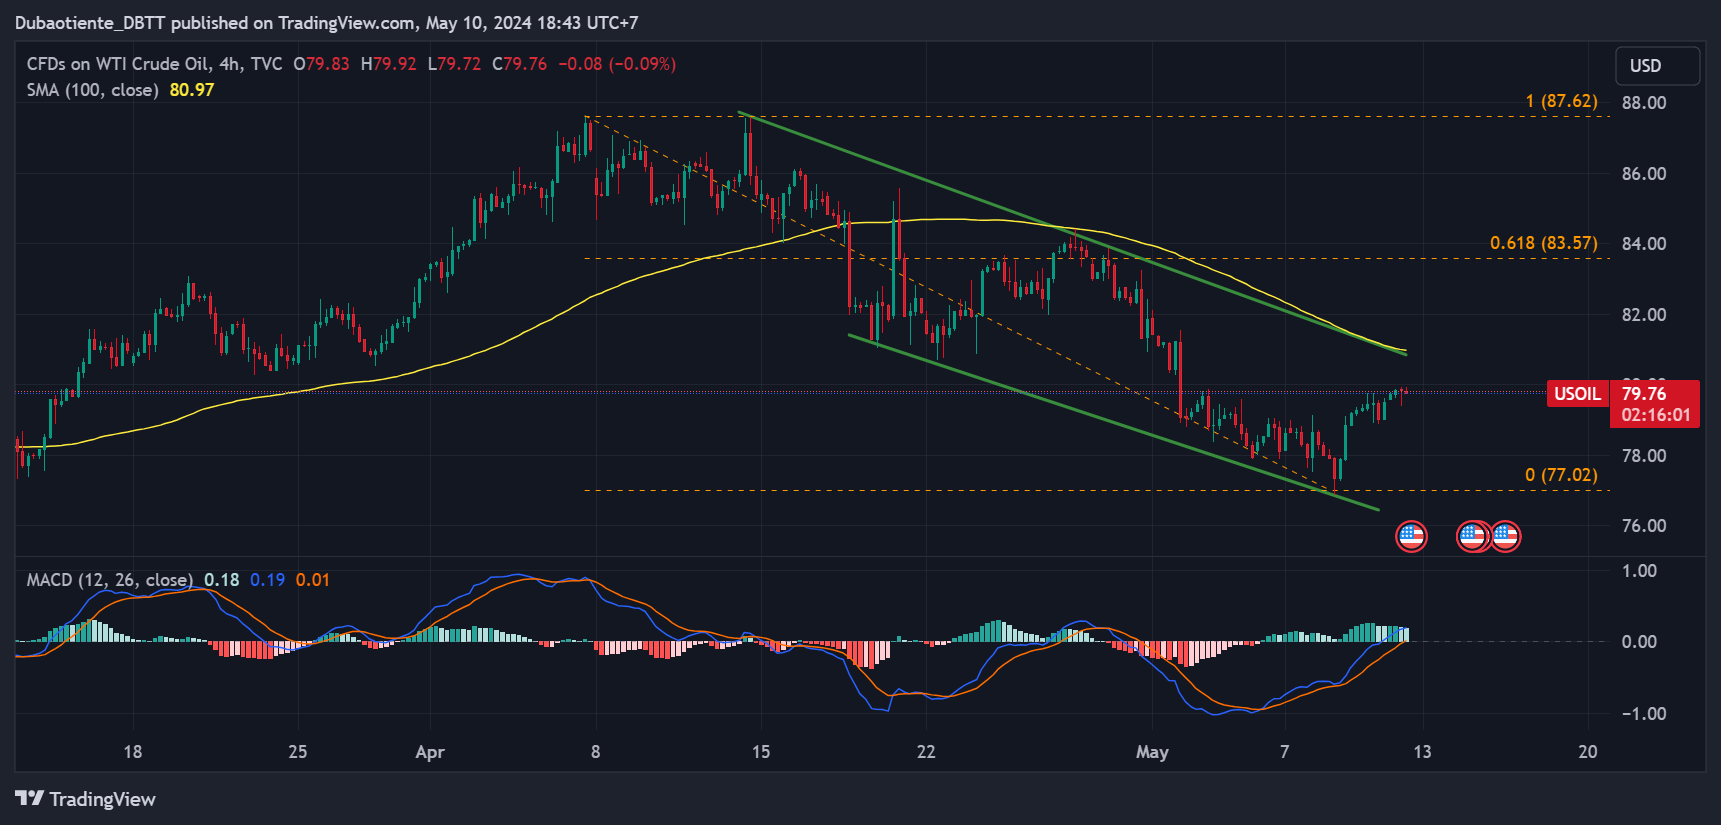This screenshot has height=825, width=1721.
Task: Click the first US economic event flag icon
Action: point(1411,537)
